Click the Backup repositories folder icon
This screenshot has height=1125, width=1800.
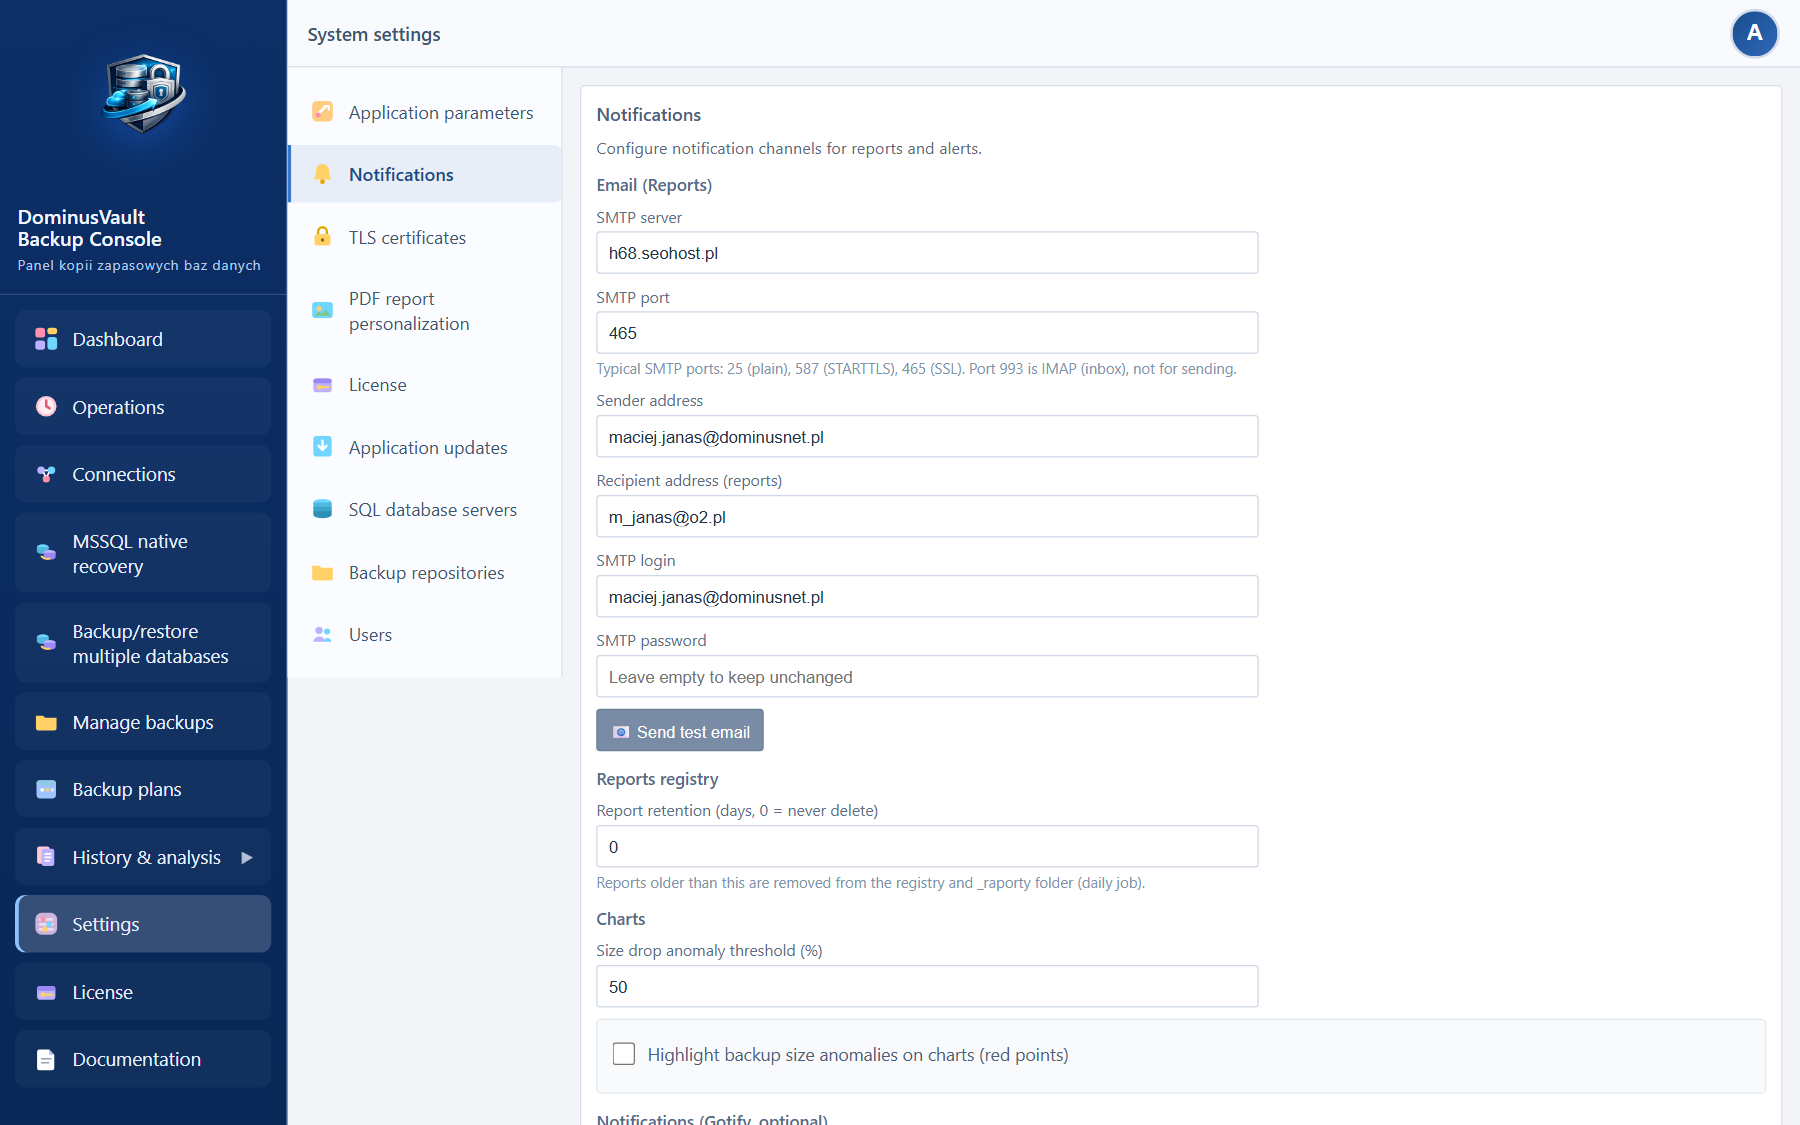[322, 572]
